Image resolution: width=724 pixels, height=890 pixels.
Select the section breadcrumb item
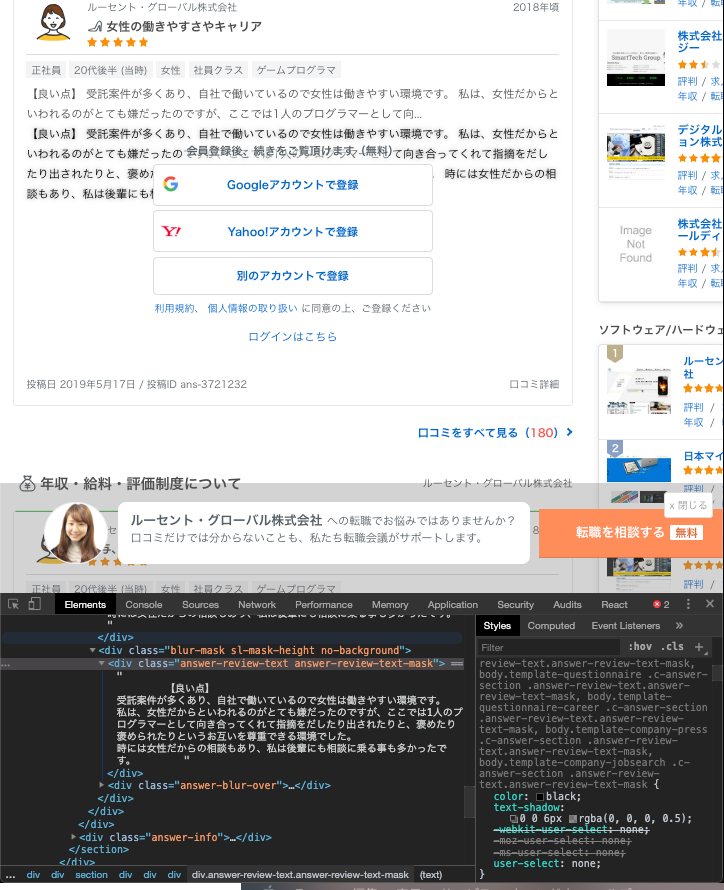pyautogui.click(x=91, y=875)
